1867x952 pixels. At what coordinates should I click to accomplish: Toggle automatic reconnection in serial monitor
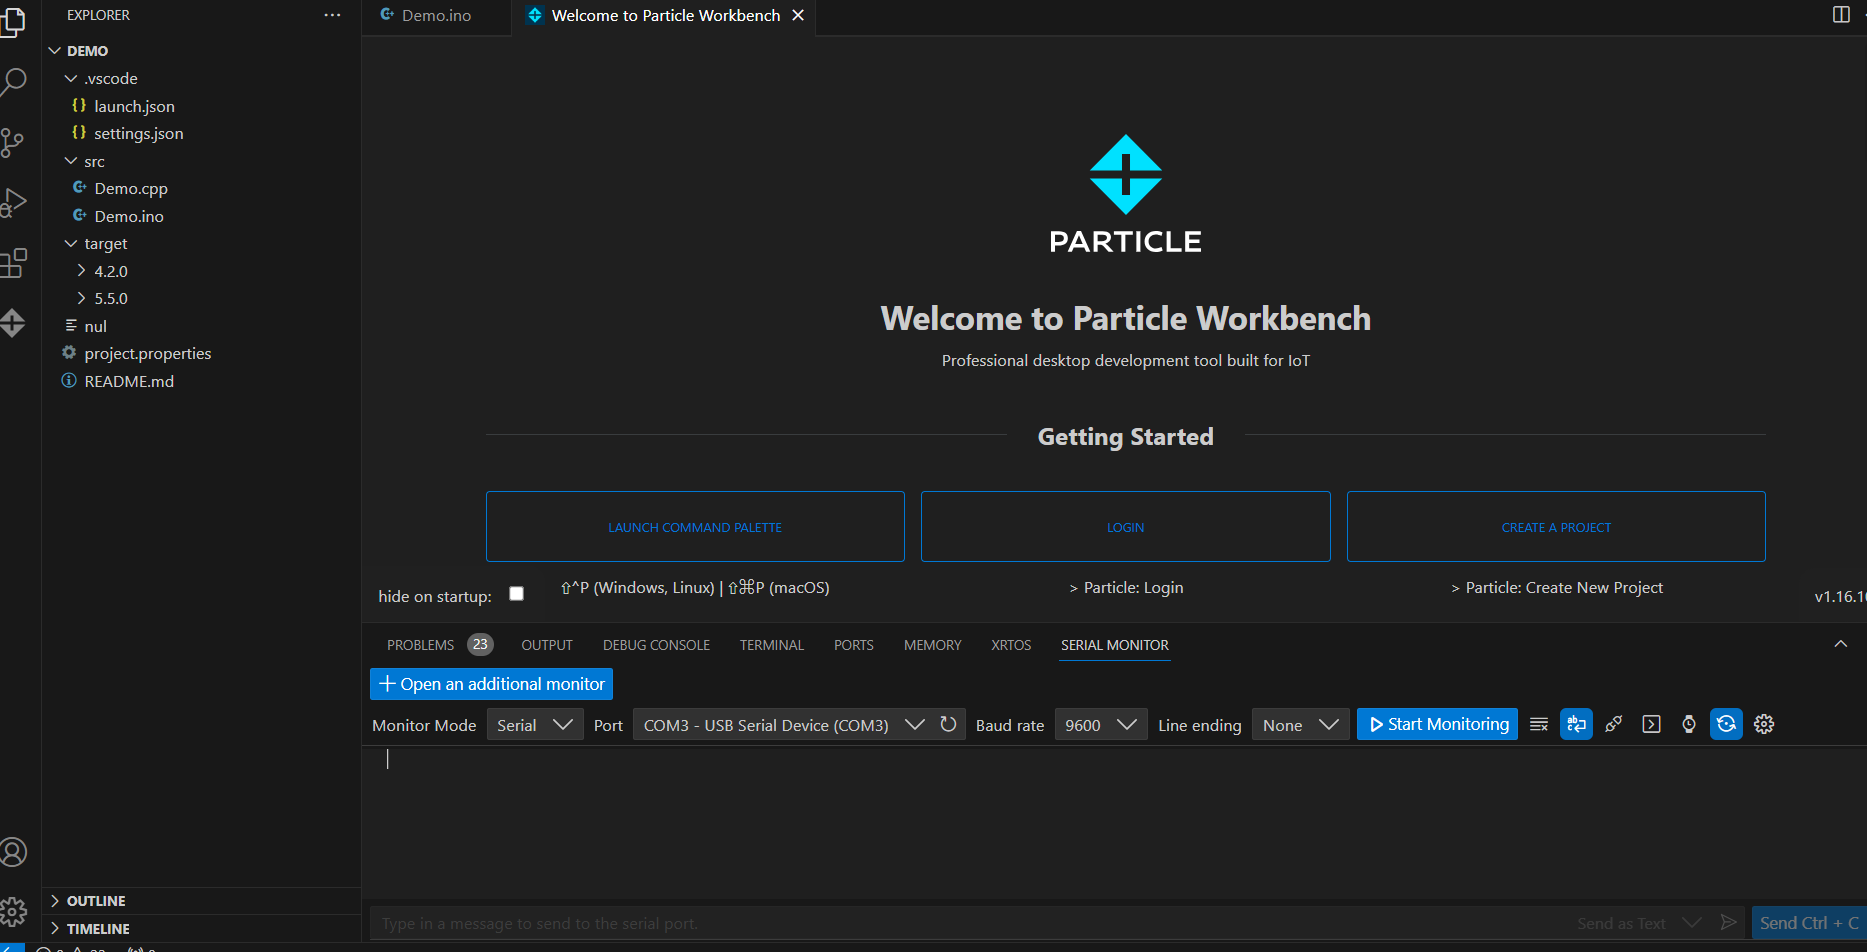click(x=1726, y=724)
